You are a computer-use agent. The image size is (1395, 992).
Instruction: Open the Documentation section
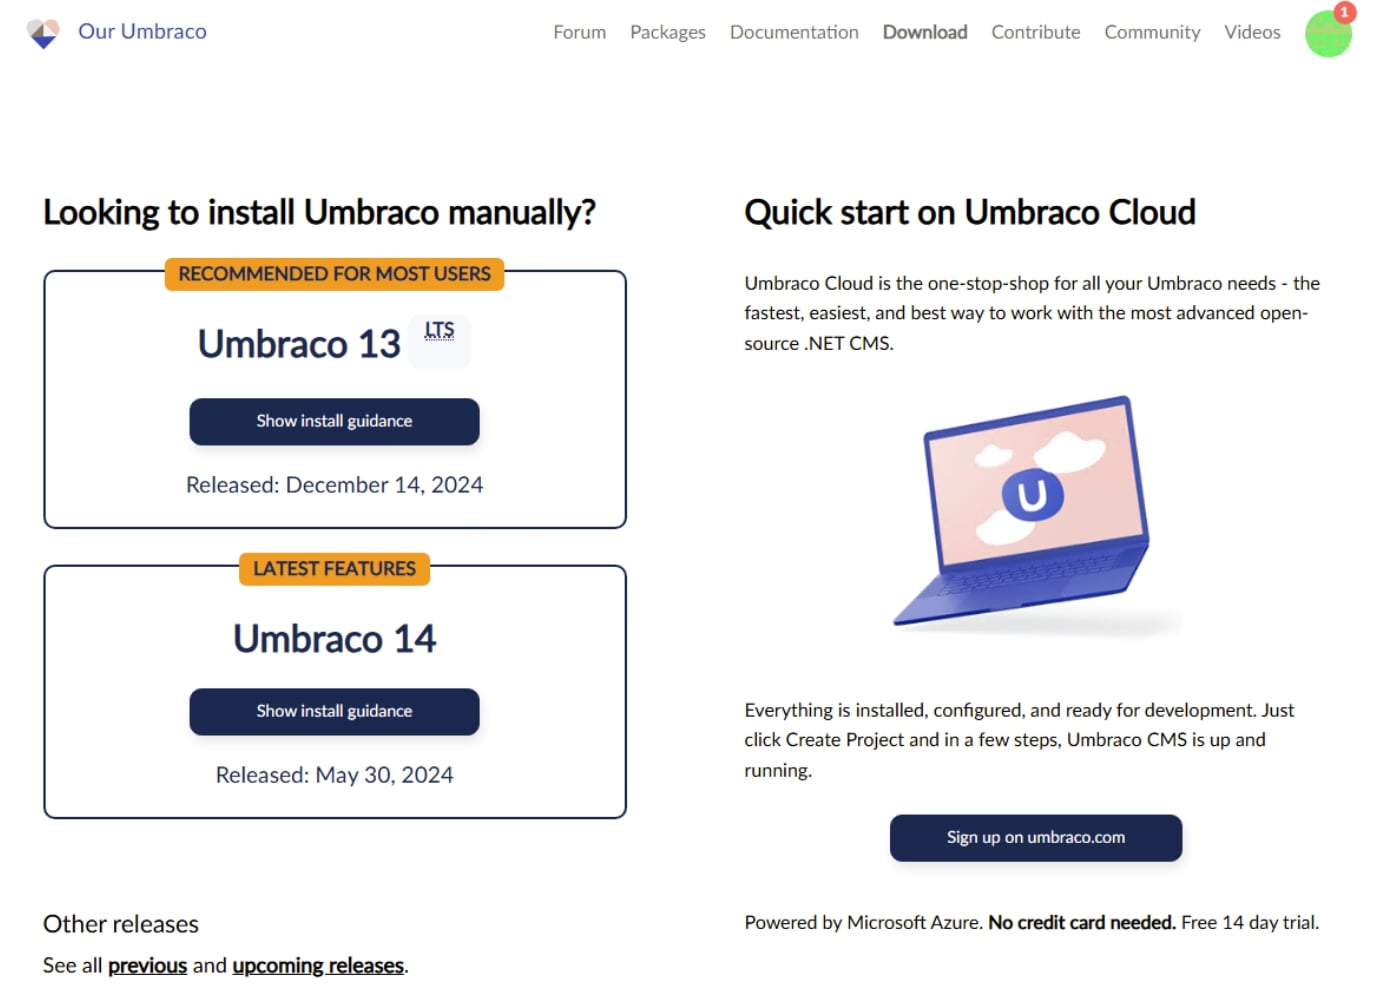point(793,32)
